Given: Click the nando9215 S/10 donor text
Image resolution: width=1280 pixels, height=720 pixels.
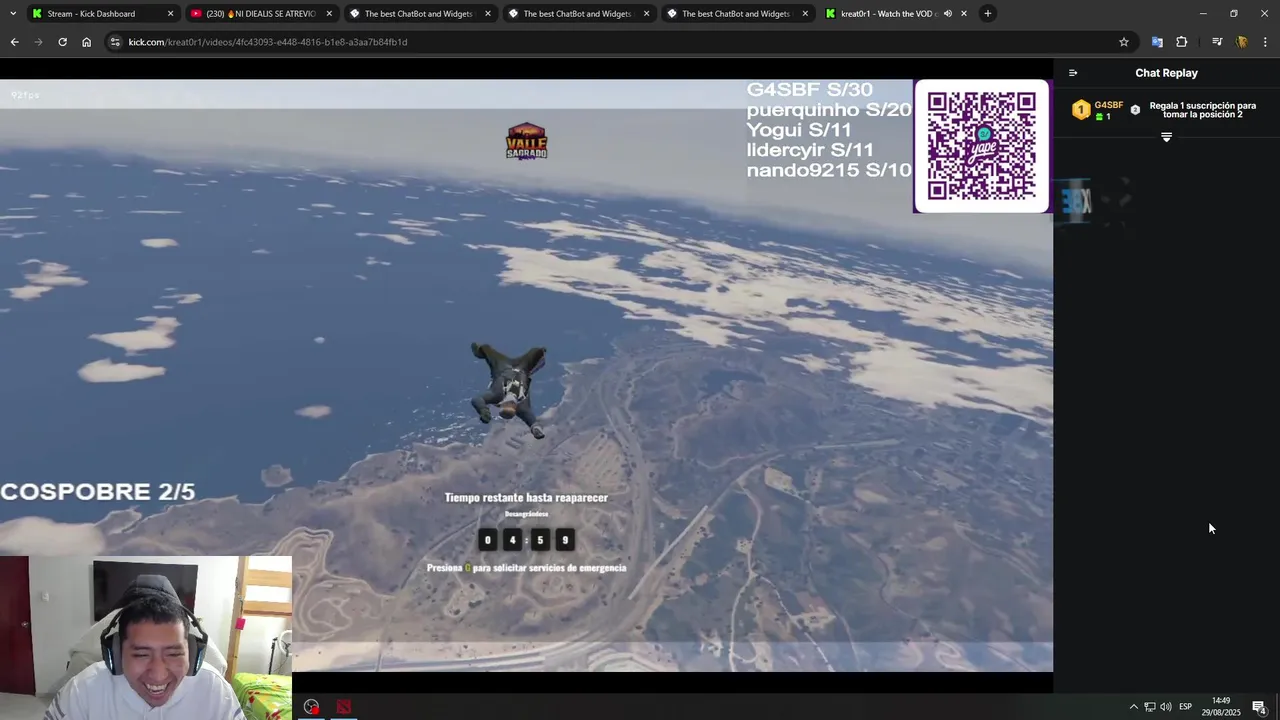Looking at the screenshot, I should click(x=829, y=170).
